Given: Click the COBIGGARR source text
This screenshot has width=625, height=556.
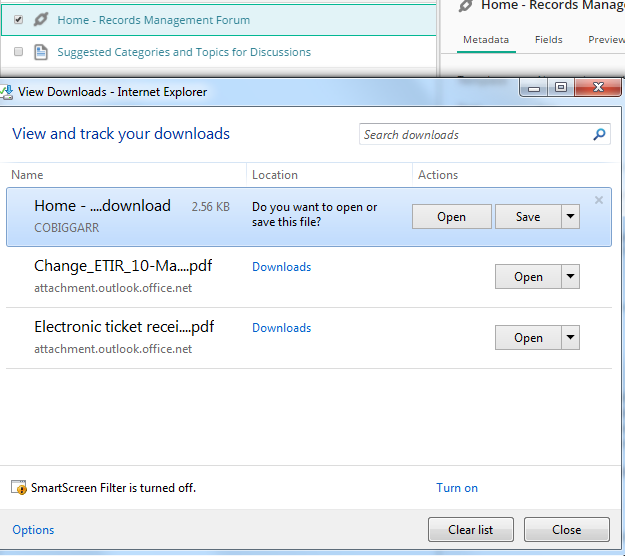Looking at the screenshot, I should click(67, 228).
